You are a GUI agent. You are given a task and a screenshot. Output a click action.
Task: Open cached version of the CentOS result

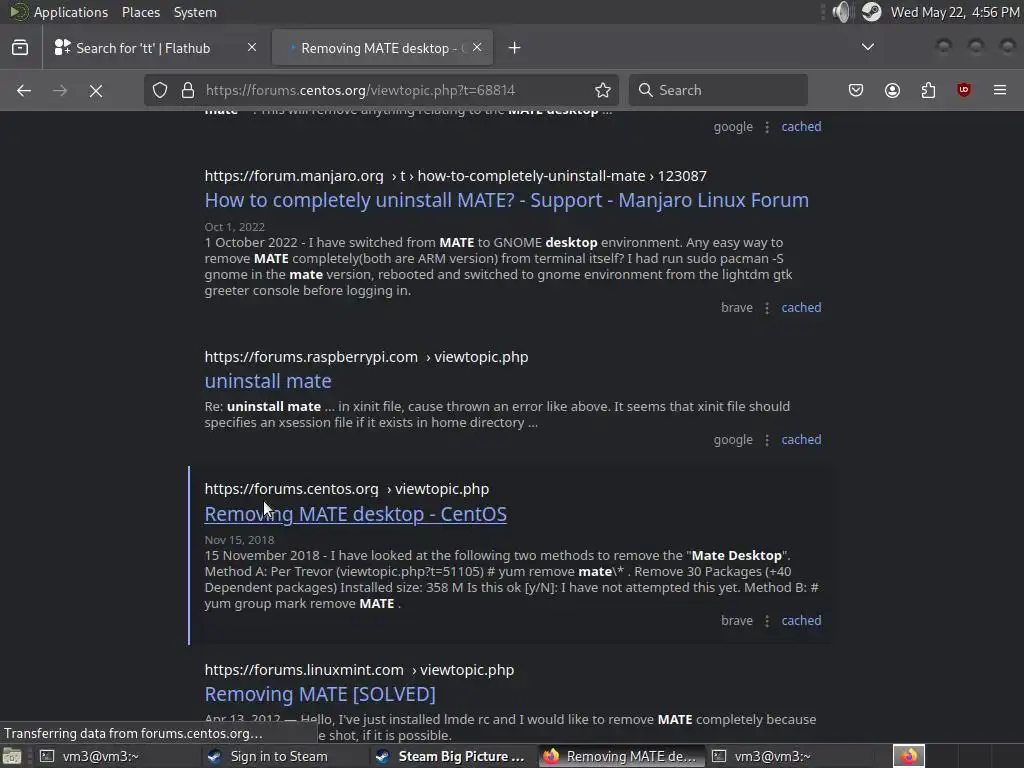coord(801,620)
